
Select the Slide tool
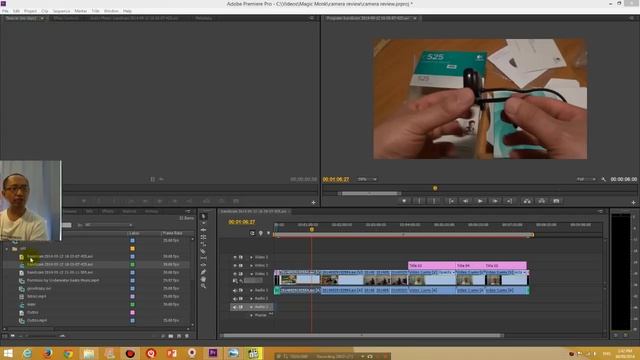203,265
